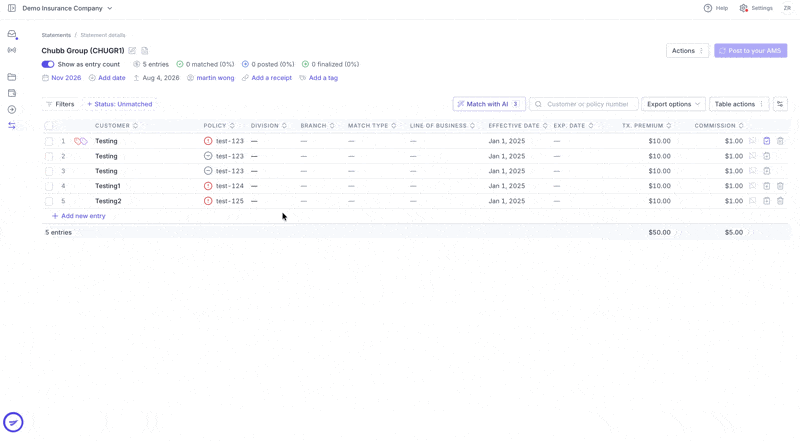Click the Status: Unmatched filter chip
Image resolution: width=800 pixels, height=441 pixels.
click(120, 104)
